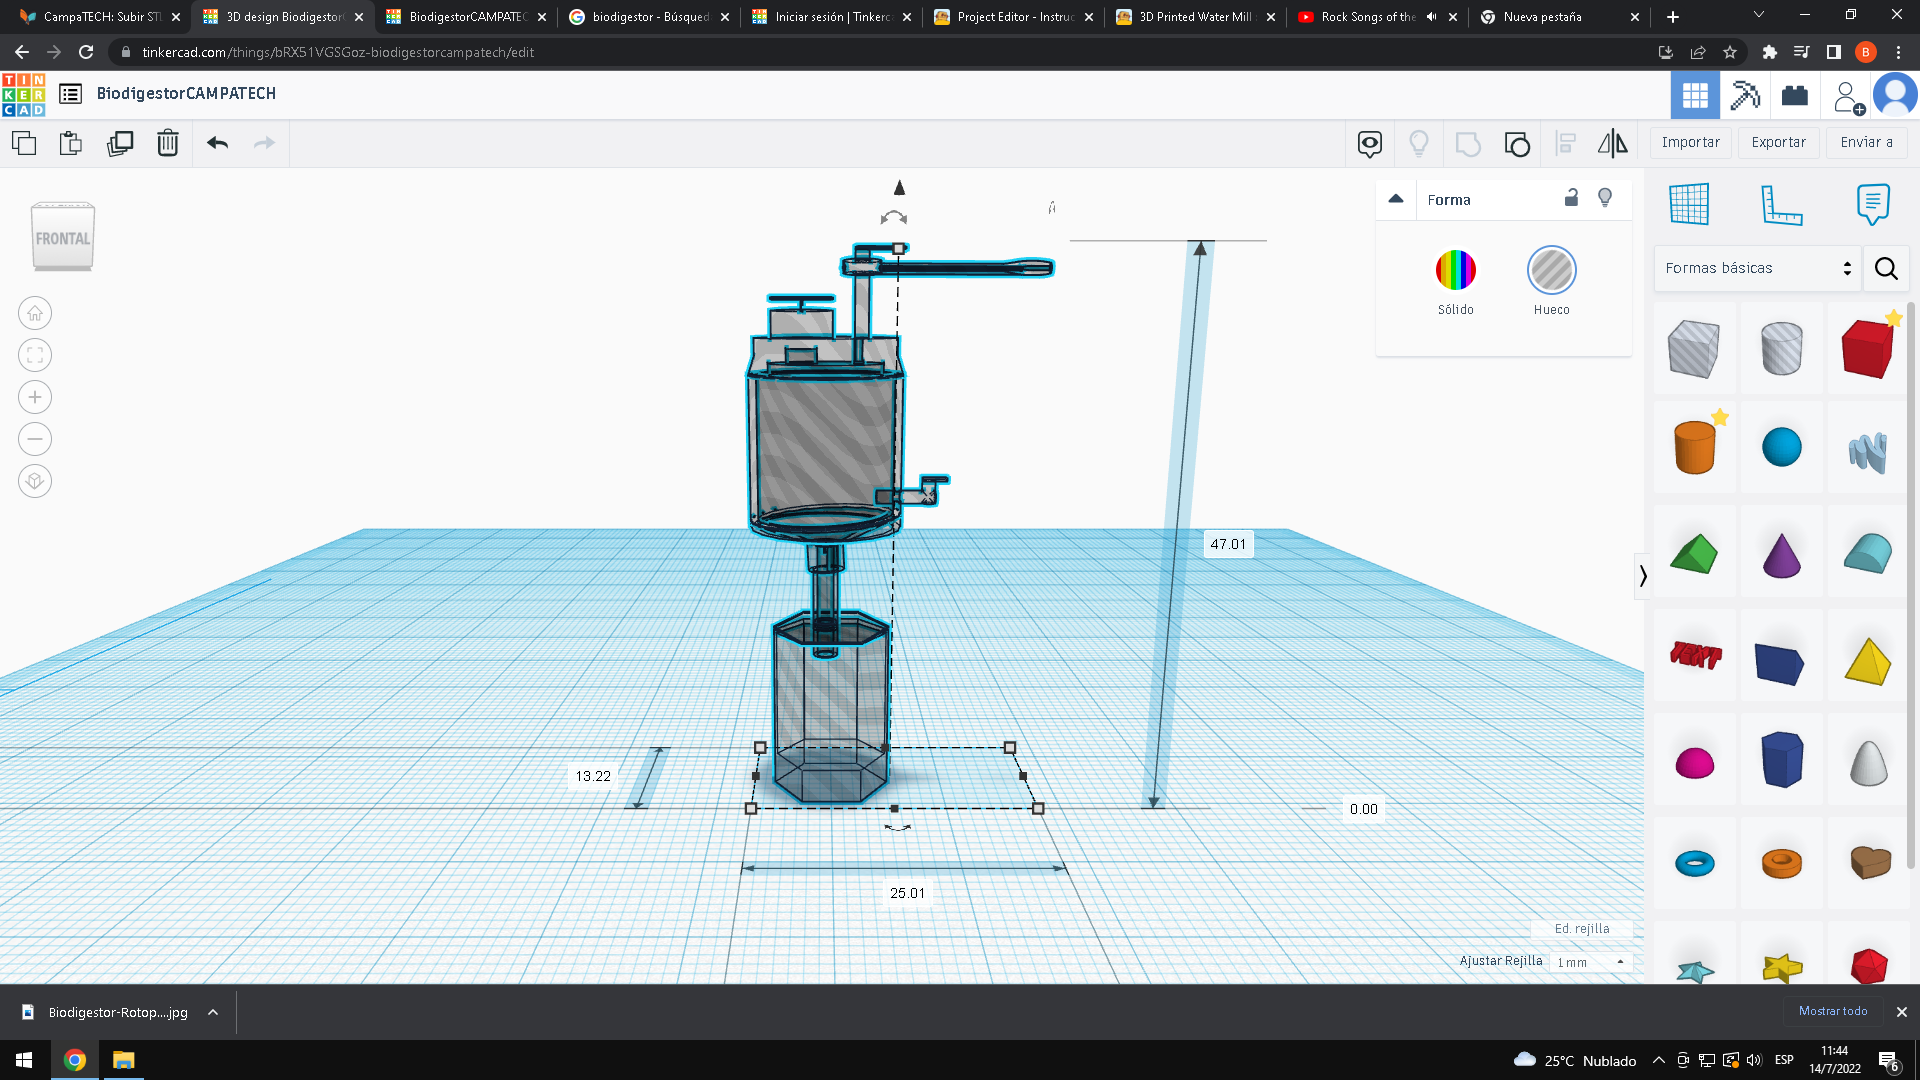Delete selection with trash icon

coord(168,143)
